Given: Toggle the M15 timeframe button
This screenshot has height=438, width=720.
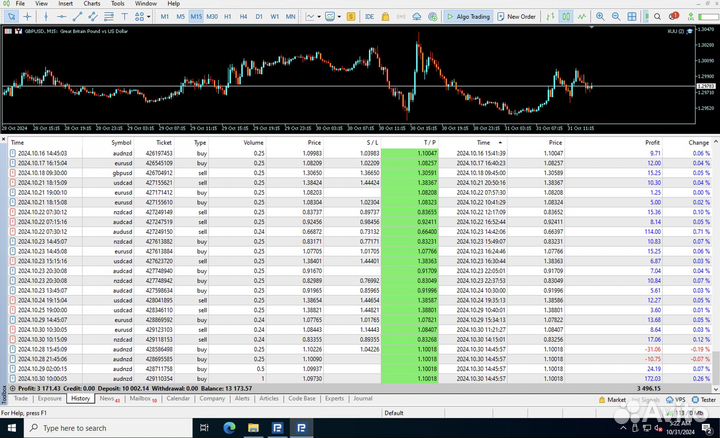Looking at the screenshot, I should pos(196,17).
